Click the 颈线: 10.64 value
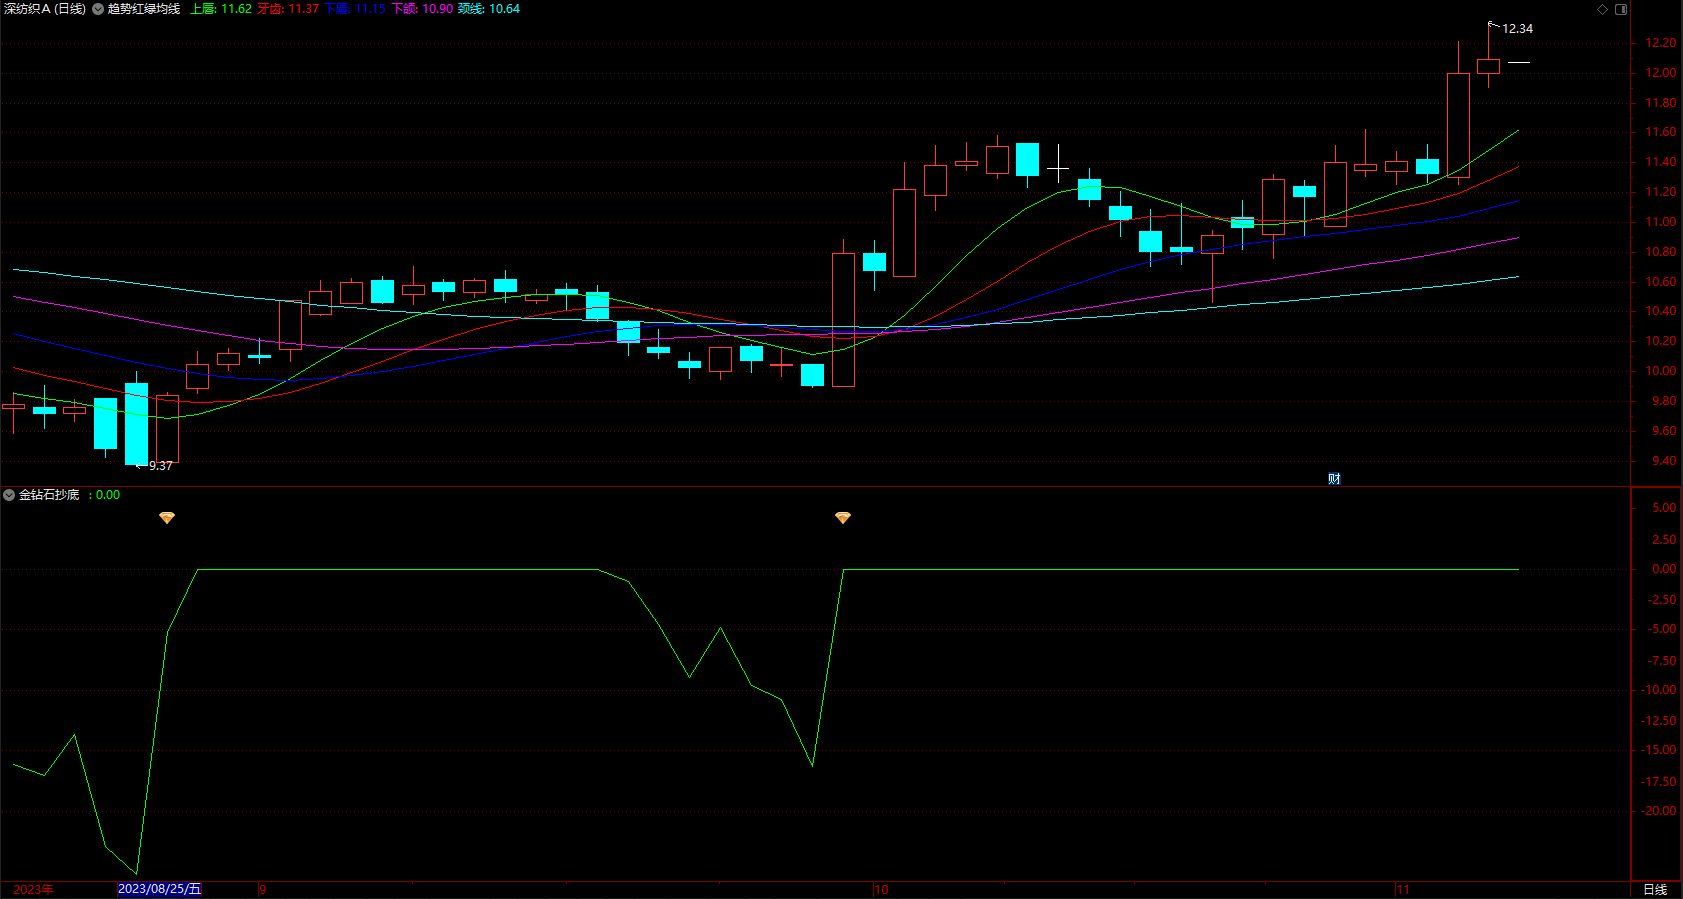1683x899 pixels. (489, 9)
